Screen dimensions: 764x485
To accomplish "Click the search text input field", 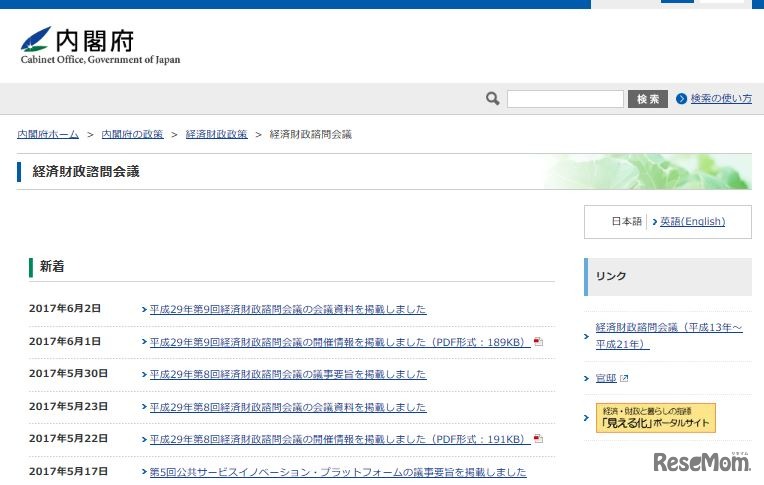I will pyautogui.click(x=565, y=99).
